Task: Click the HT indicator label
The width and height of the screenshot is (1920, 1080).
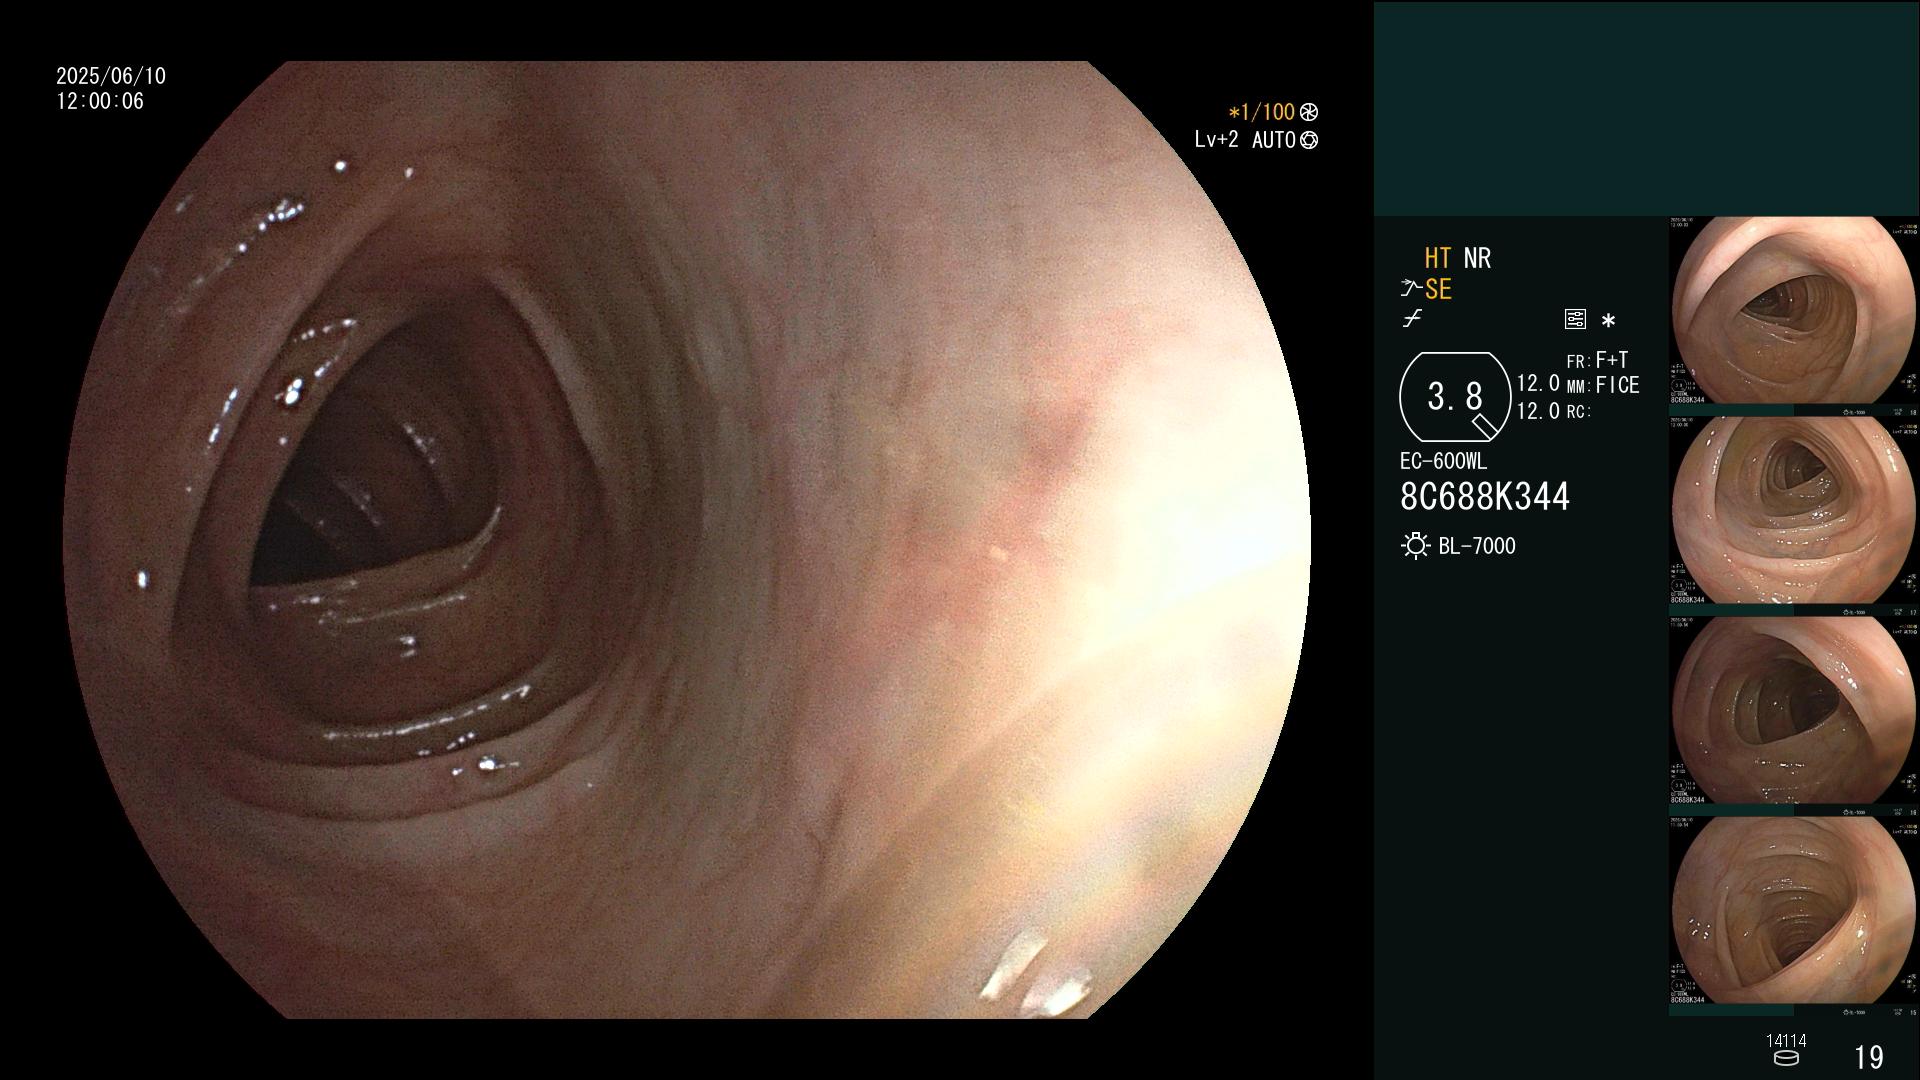Action: coord(1437,258)
